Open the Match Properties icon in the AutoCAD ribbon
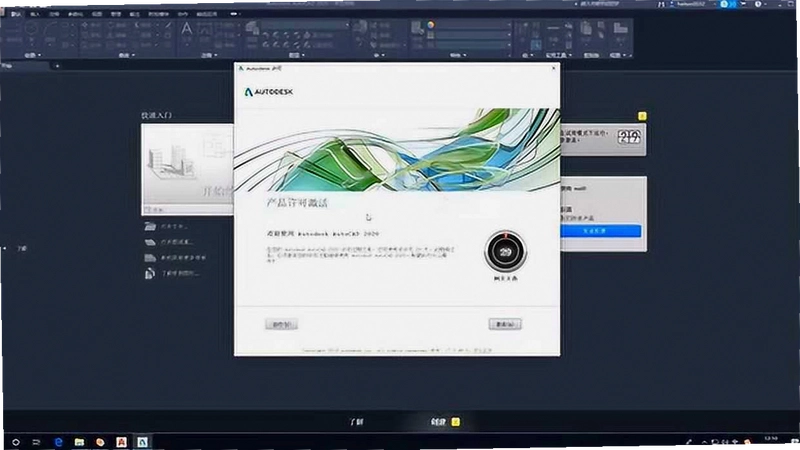 (418, 28)
